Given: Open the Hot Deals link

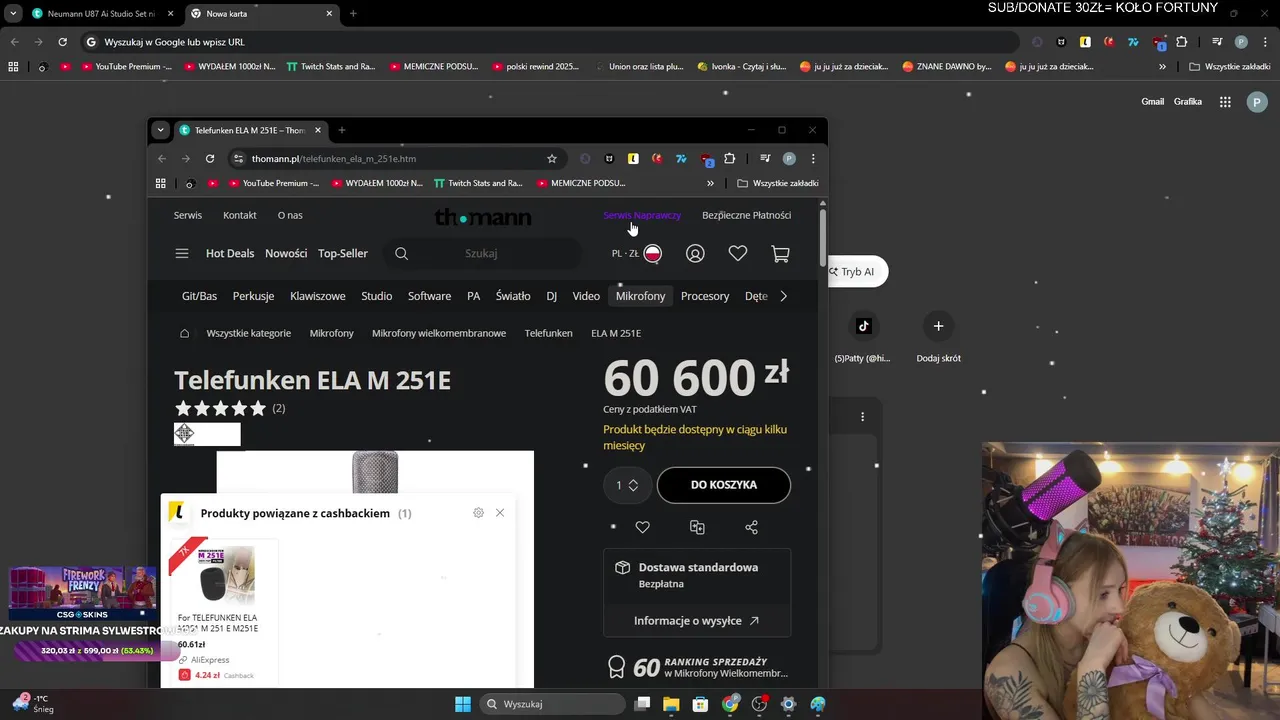Looking at the screenshot, I should 230,254.
